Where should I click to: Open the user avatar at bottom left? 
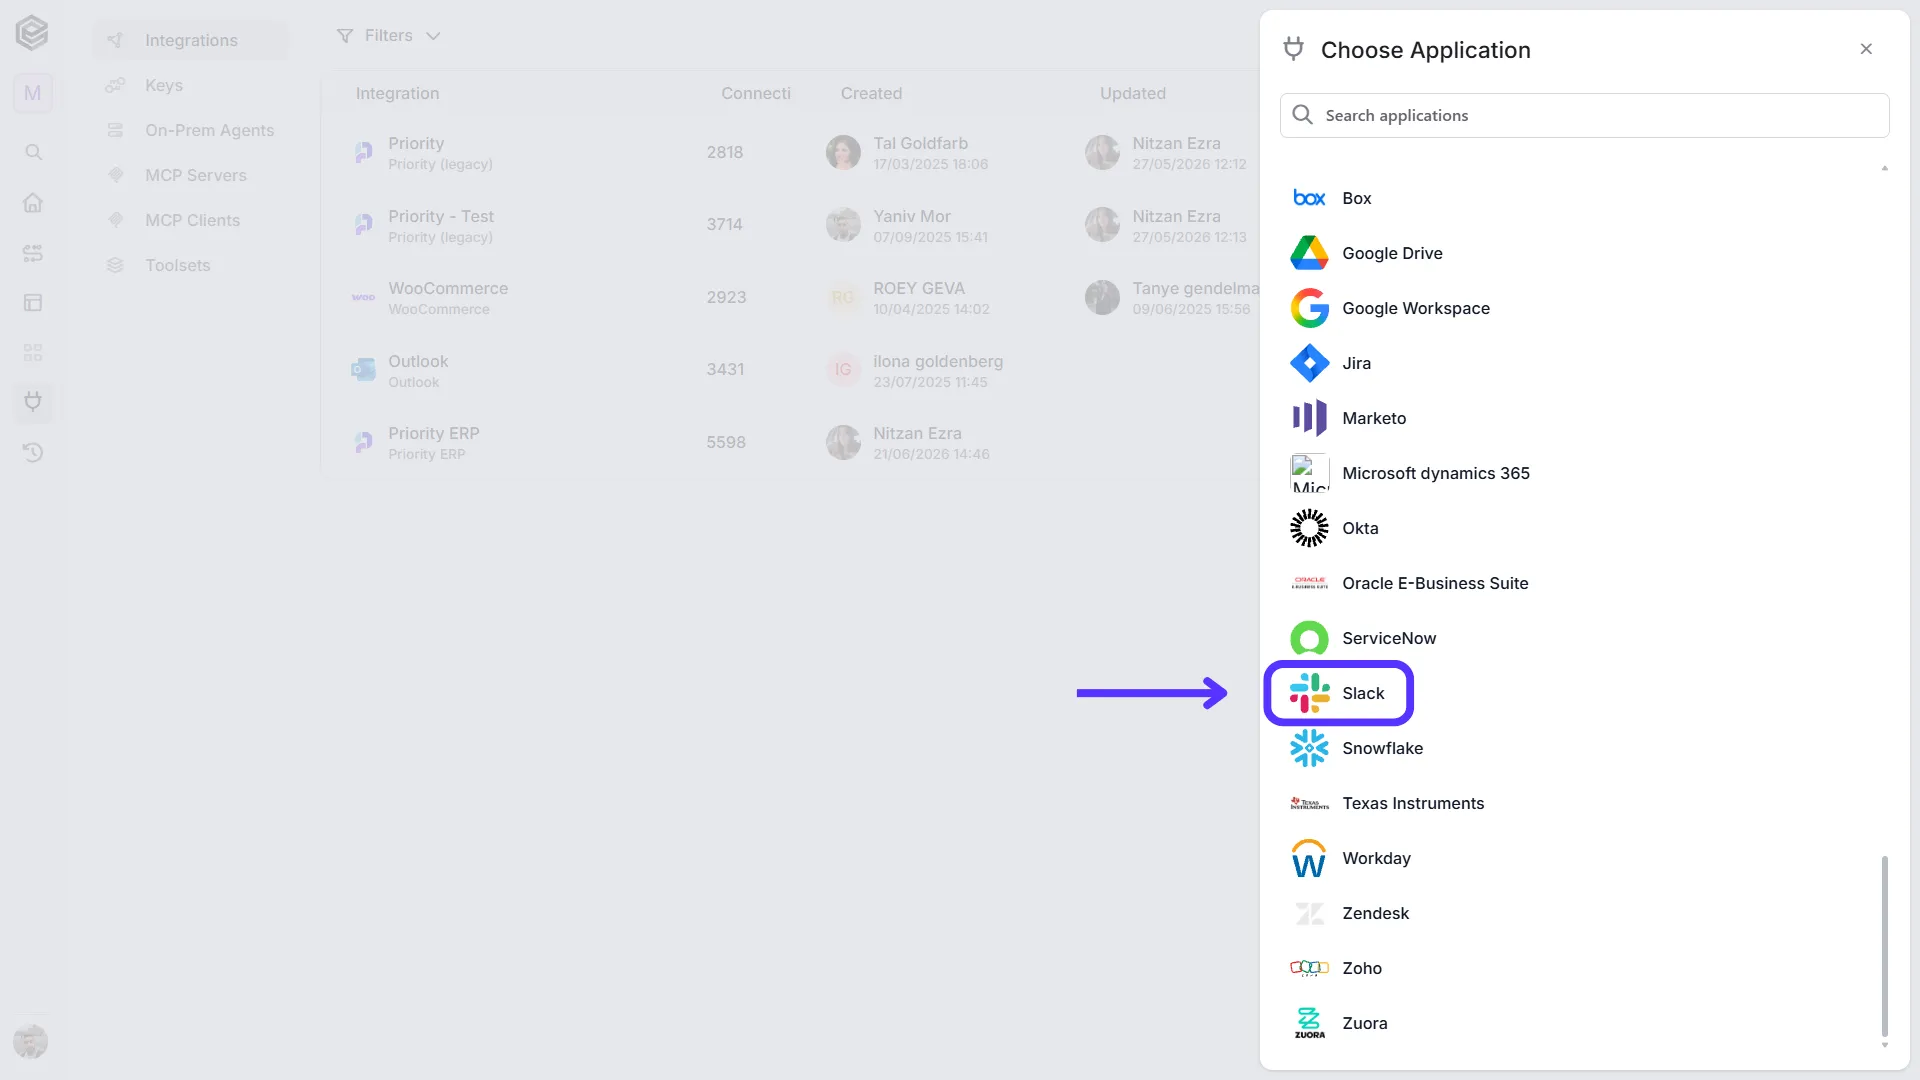31,1041
